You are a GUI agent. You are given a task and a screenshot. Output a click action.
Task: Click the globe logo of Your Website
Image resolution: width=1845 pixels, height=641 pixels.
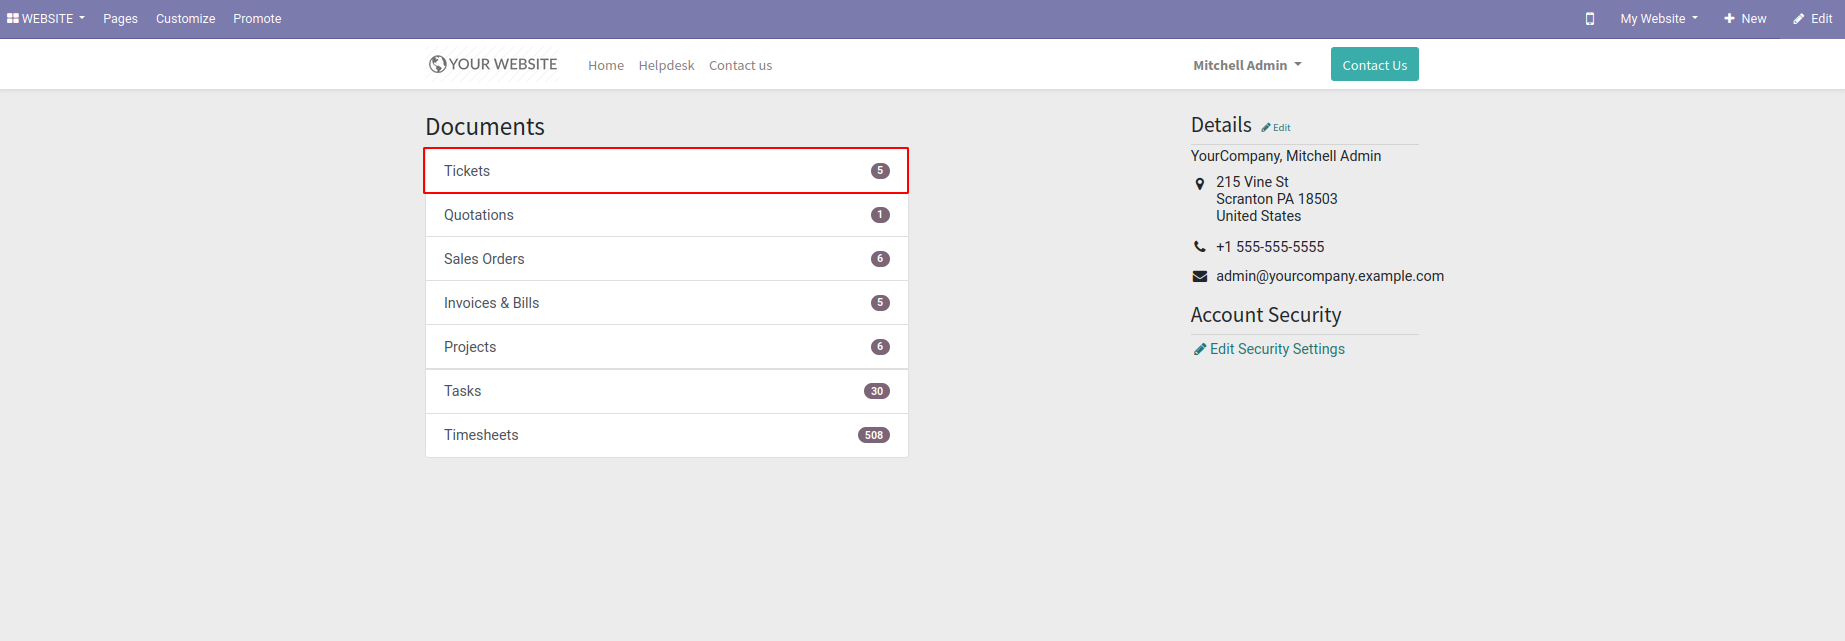[x=437, y=64]
